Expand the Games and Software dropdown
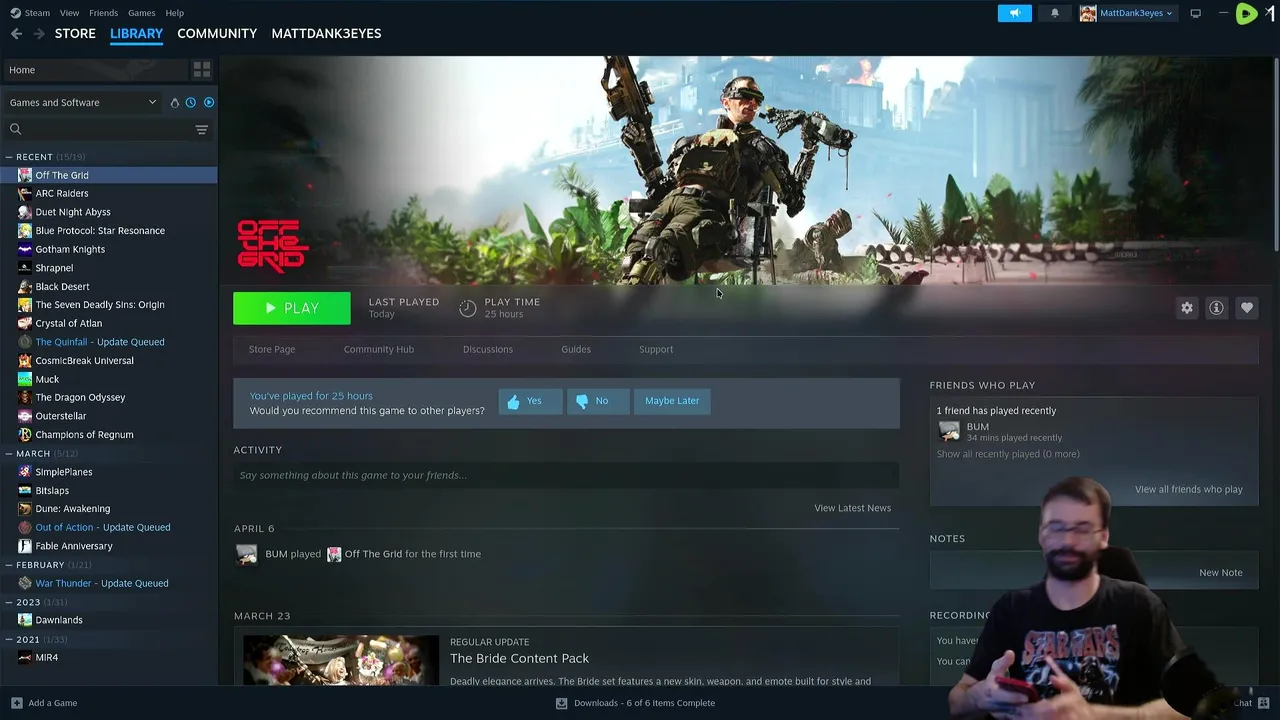The width and height of the screenshot is (1280, 720). pos(83,102)
